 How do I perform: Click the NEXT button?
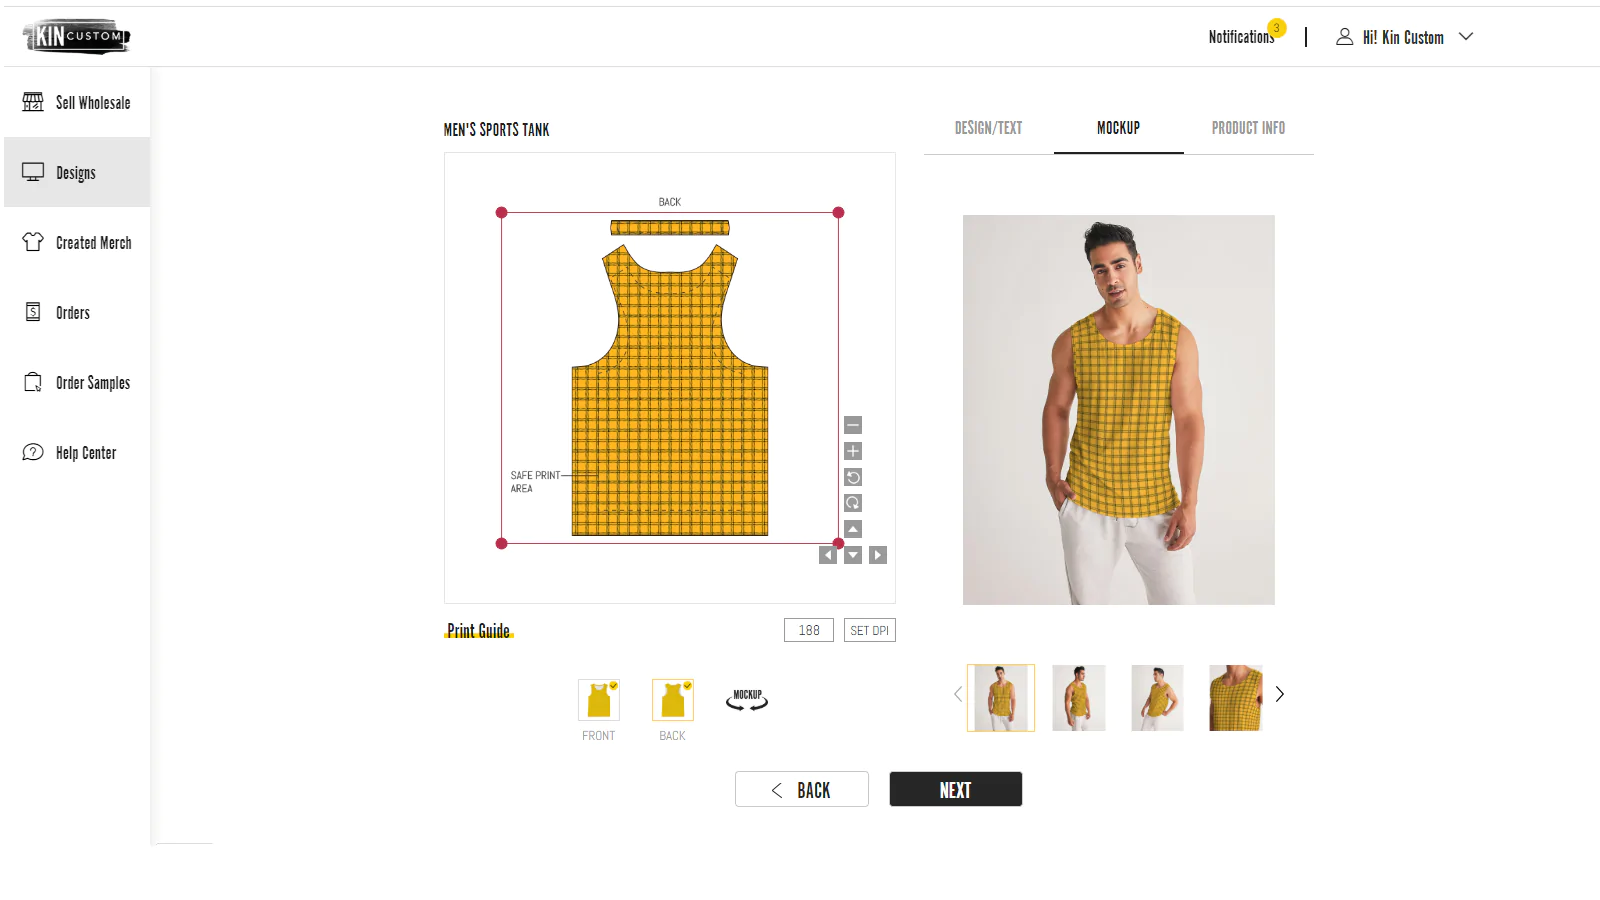[956, 789]
